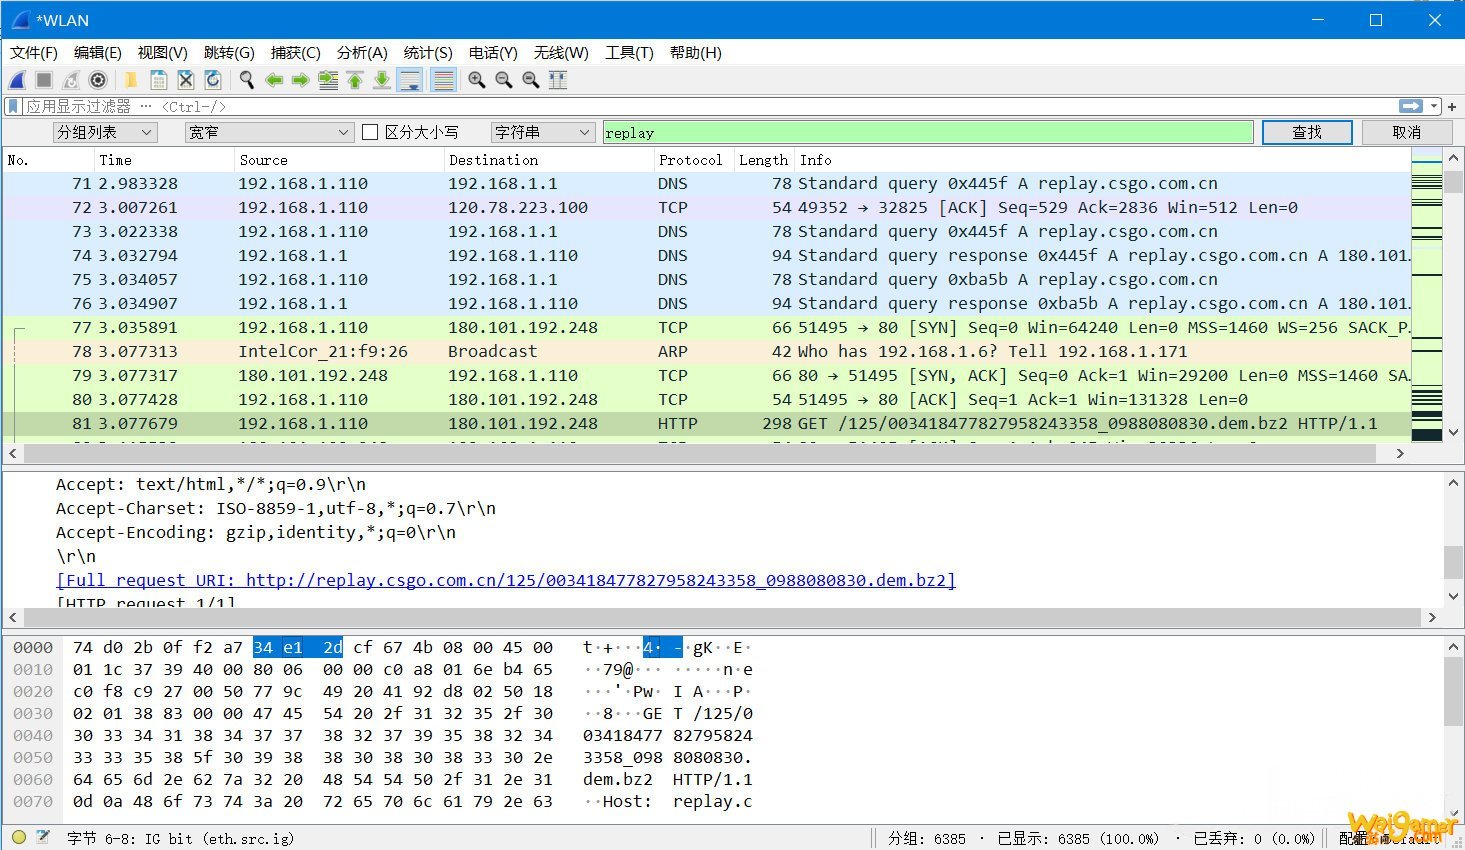Open the 统计(S) menu
This screenshot has width=1465, height=850.
coord(428,52)
